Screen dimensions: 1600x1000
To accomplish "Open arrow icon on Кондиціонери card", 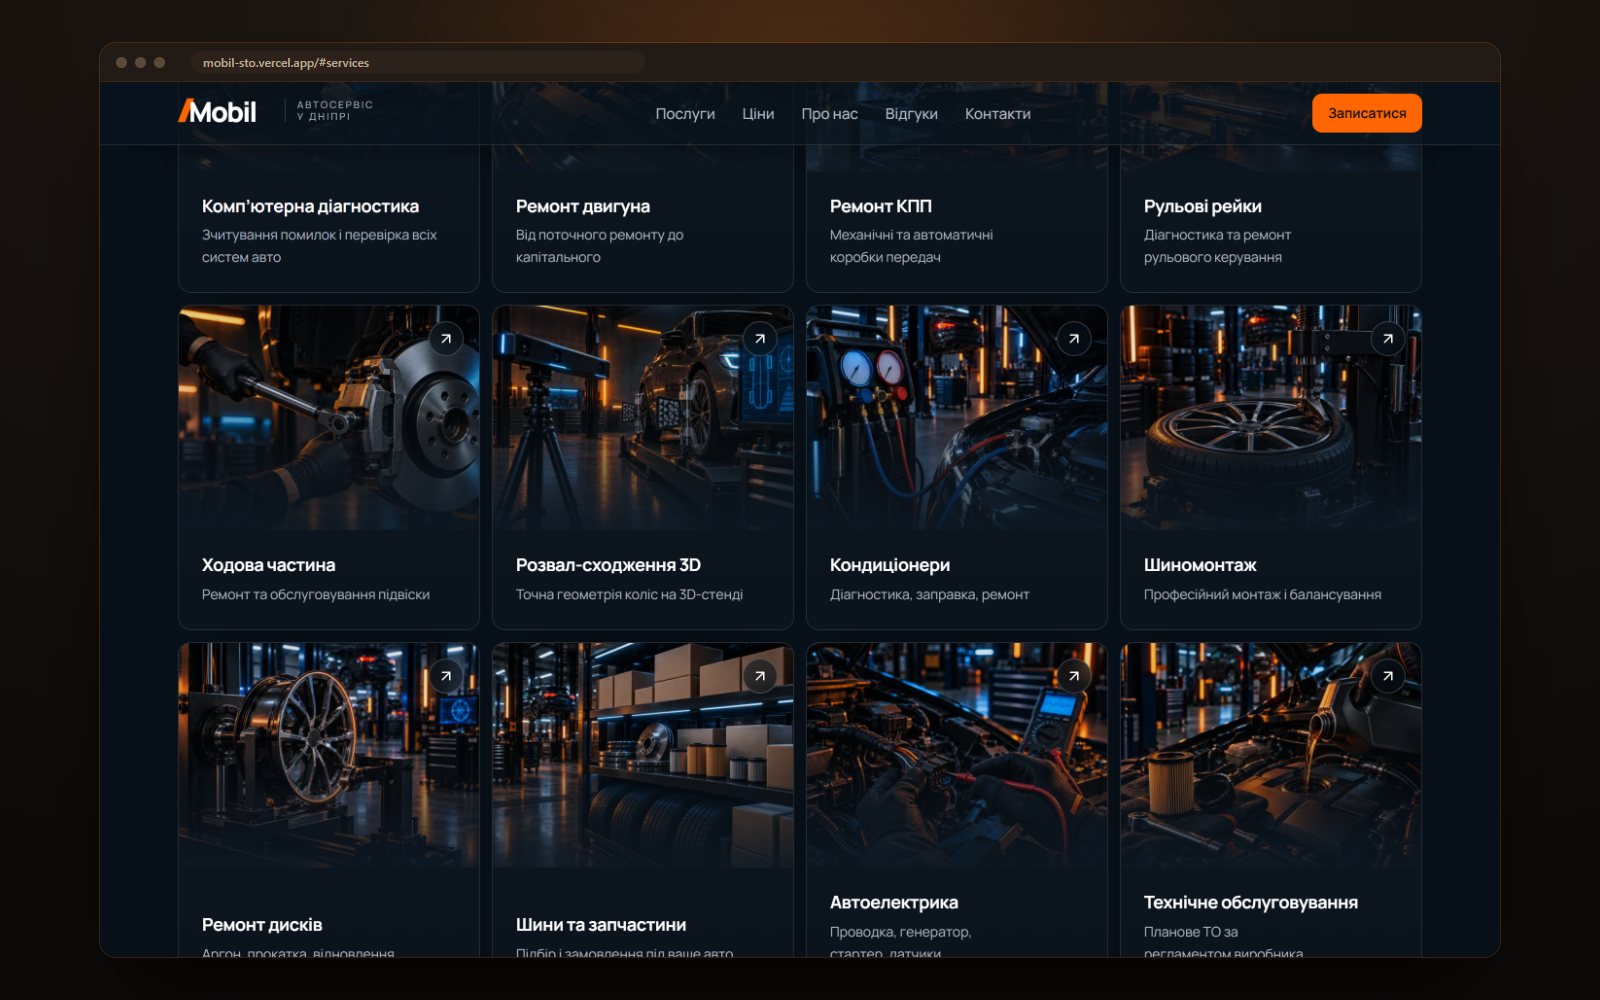I will tap(1074, 339).
